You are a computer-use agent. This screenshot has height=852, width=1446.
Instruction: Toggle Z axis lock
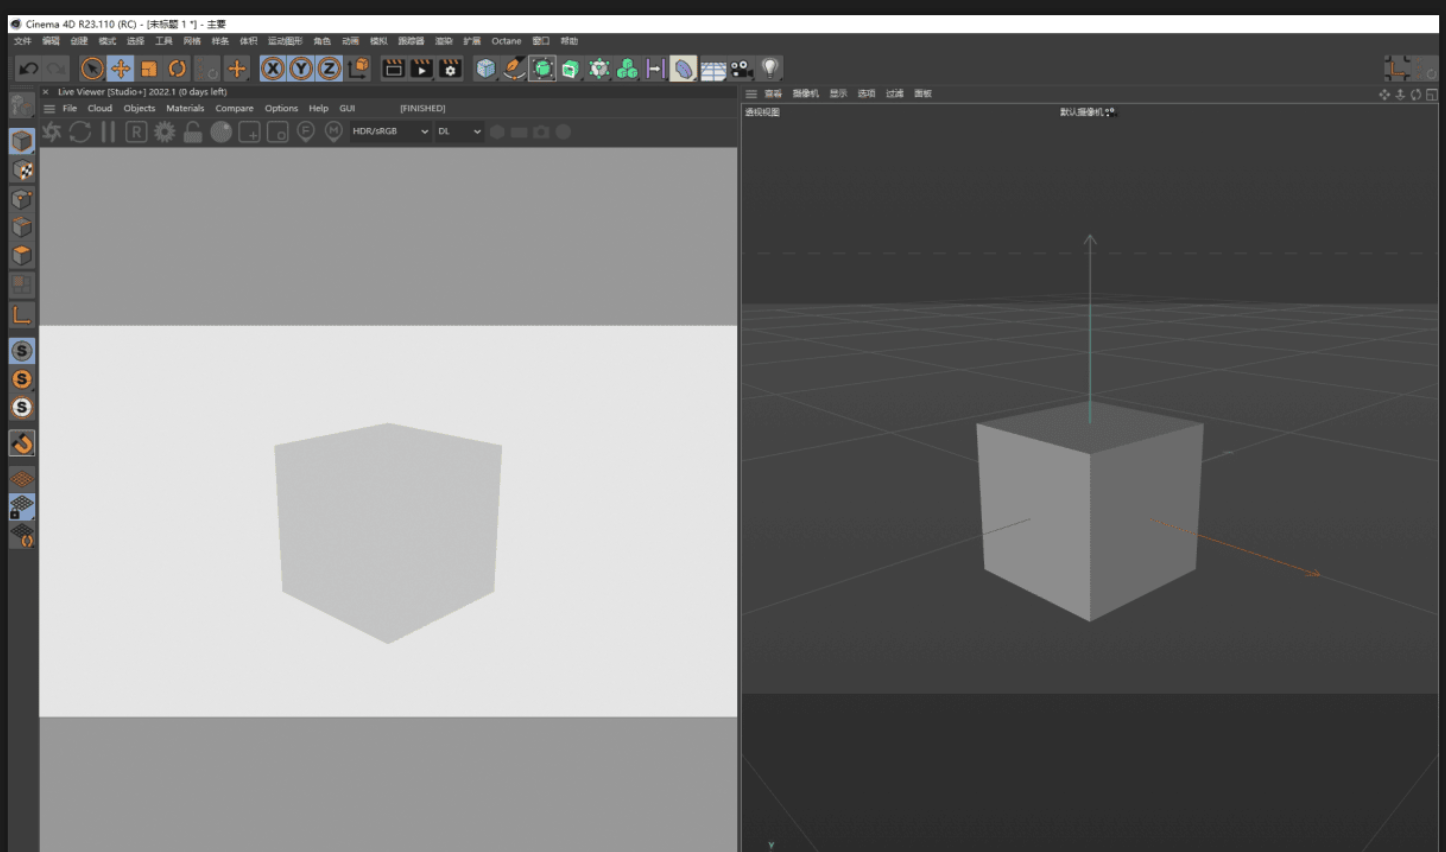tap(329, 68)
